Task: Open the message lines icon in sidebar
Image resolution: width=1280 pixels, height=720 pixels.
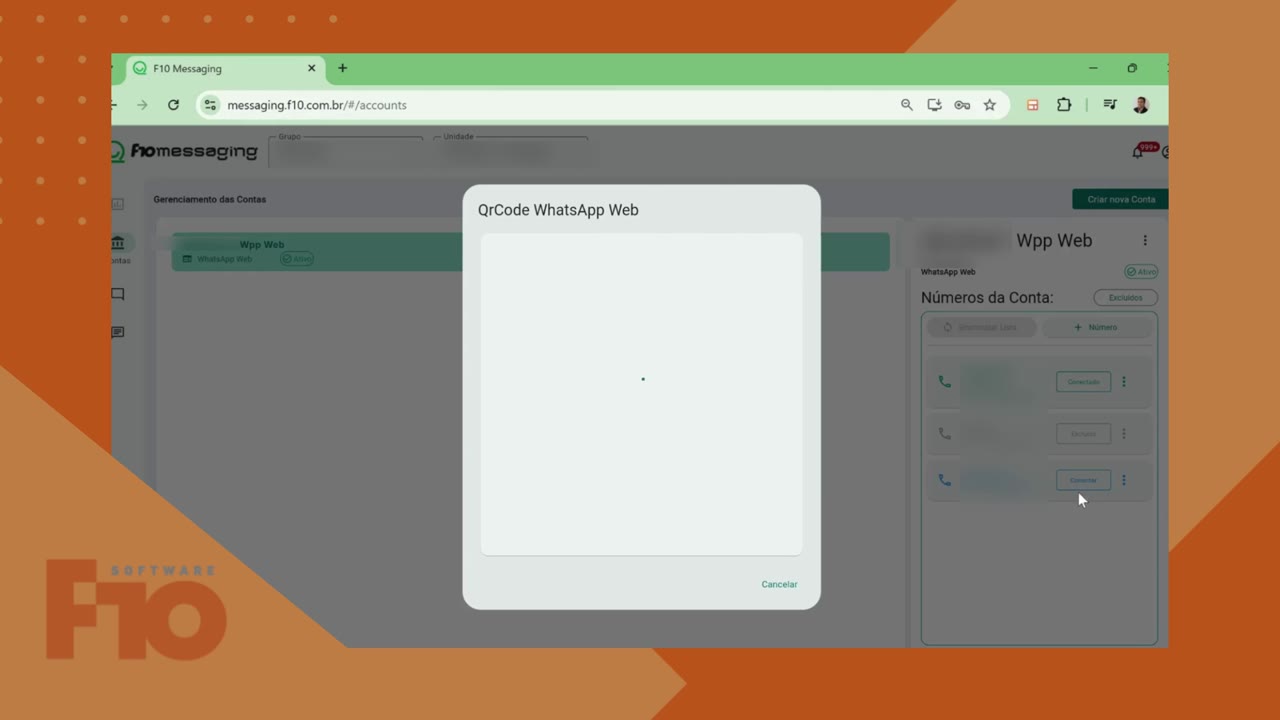Action: [118, 332]
